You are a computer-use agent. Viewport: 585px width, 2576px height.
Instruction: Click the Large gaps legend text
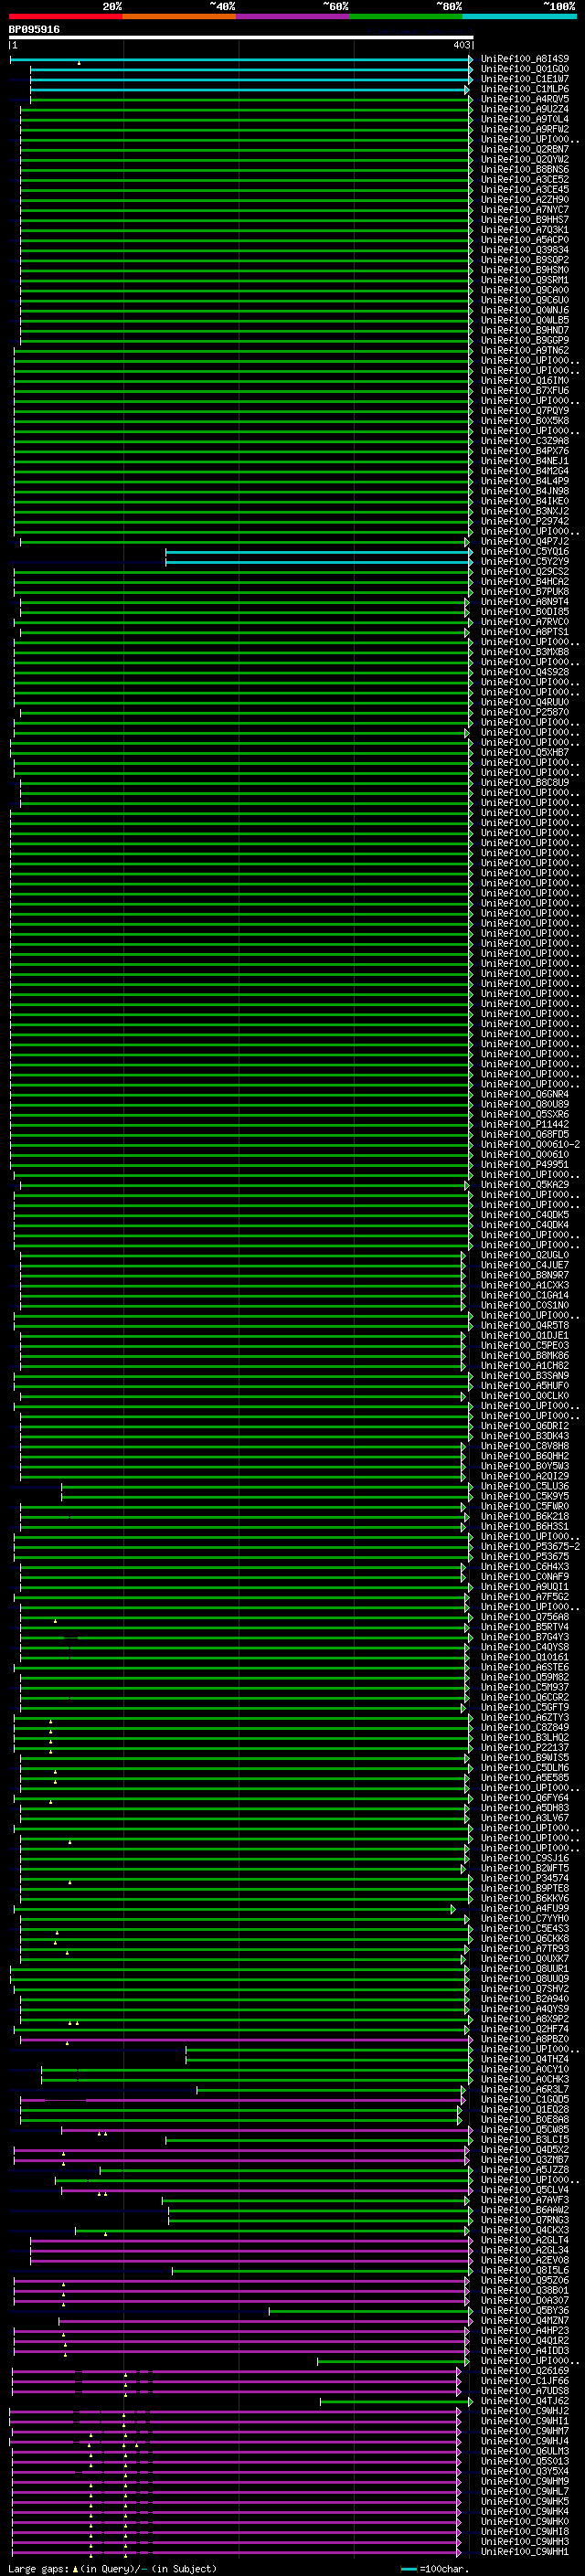pyautogui.click(x=39, y=2568)
